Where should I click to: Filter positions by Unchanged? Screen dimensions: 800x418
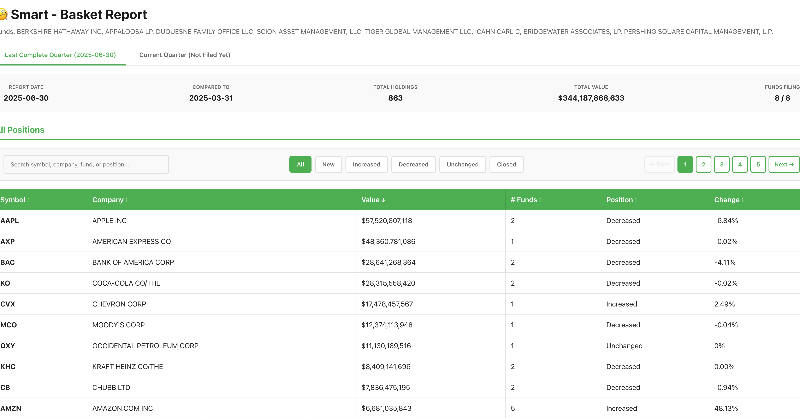462,164
